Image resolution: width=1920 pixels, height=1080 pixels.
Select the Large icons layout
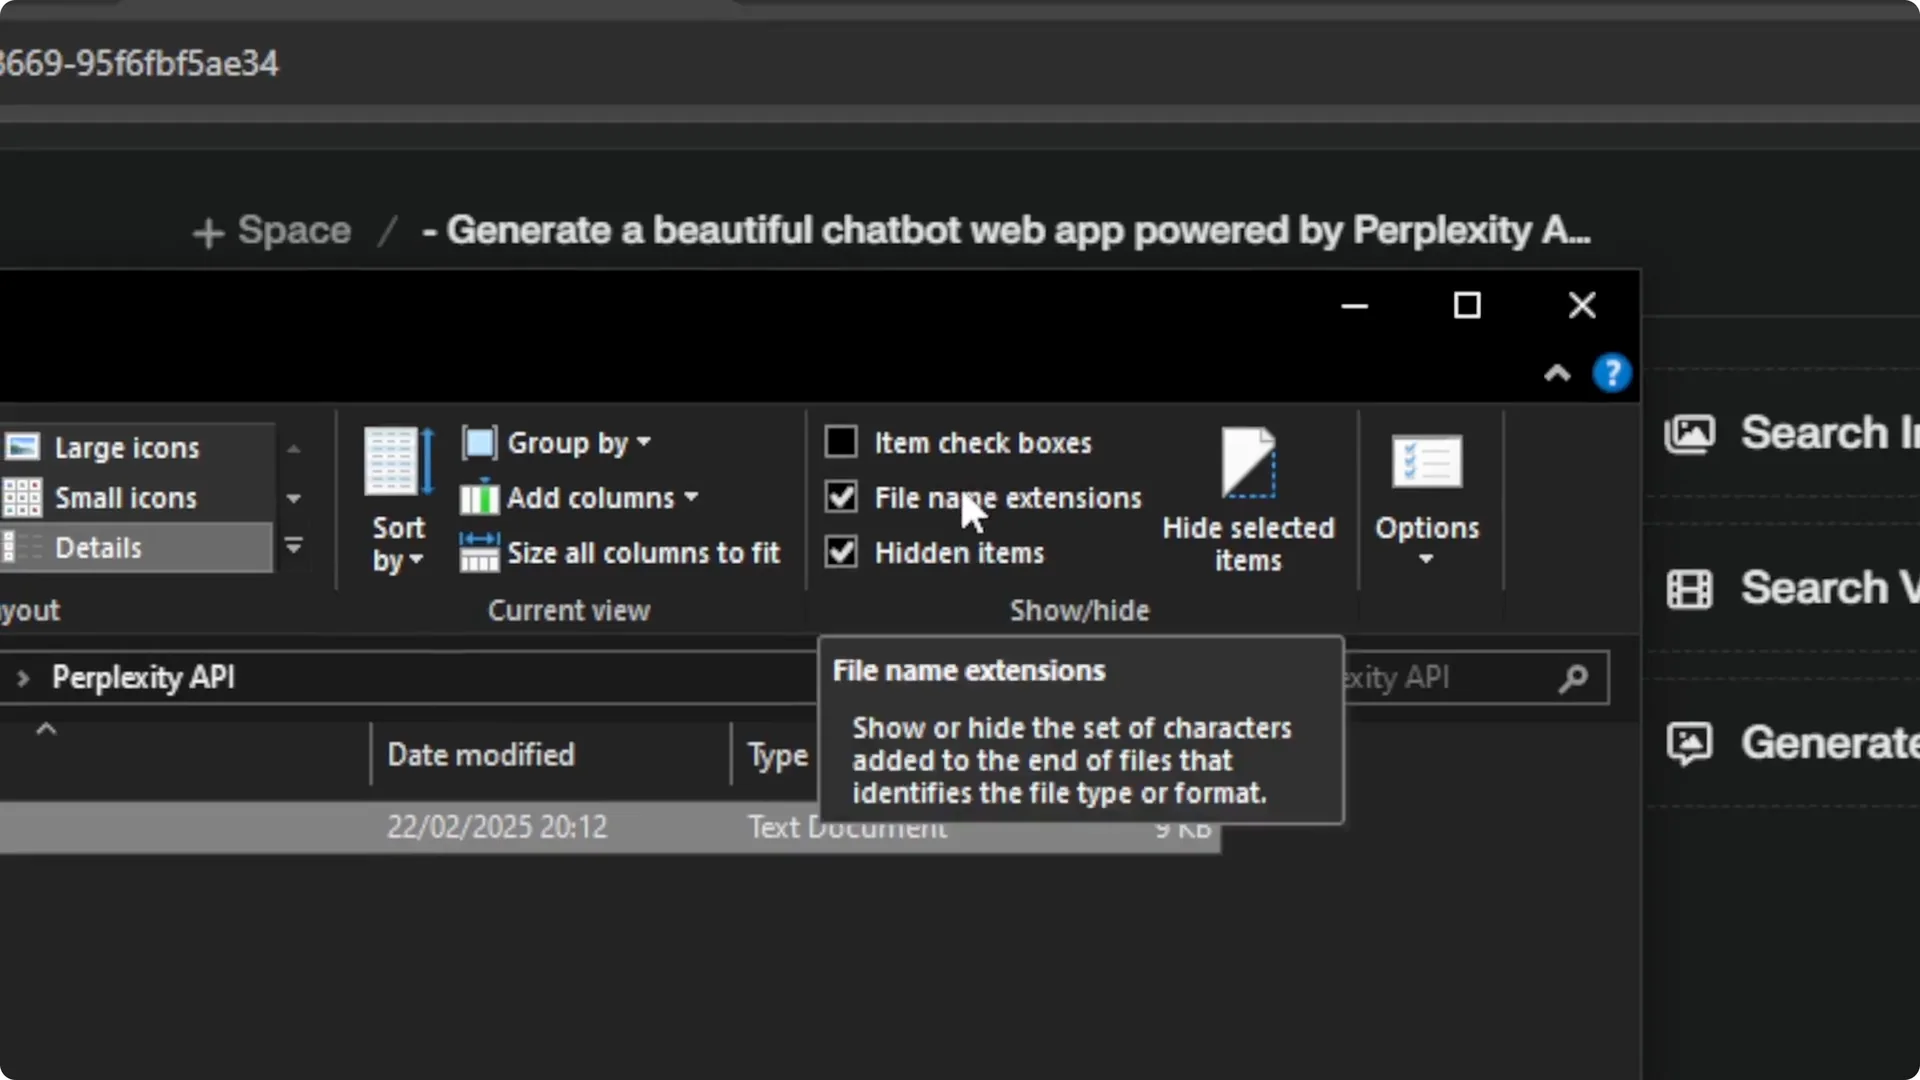tap(126, 447)
